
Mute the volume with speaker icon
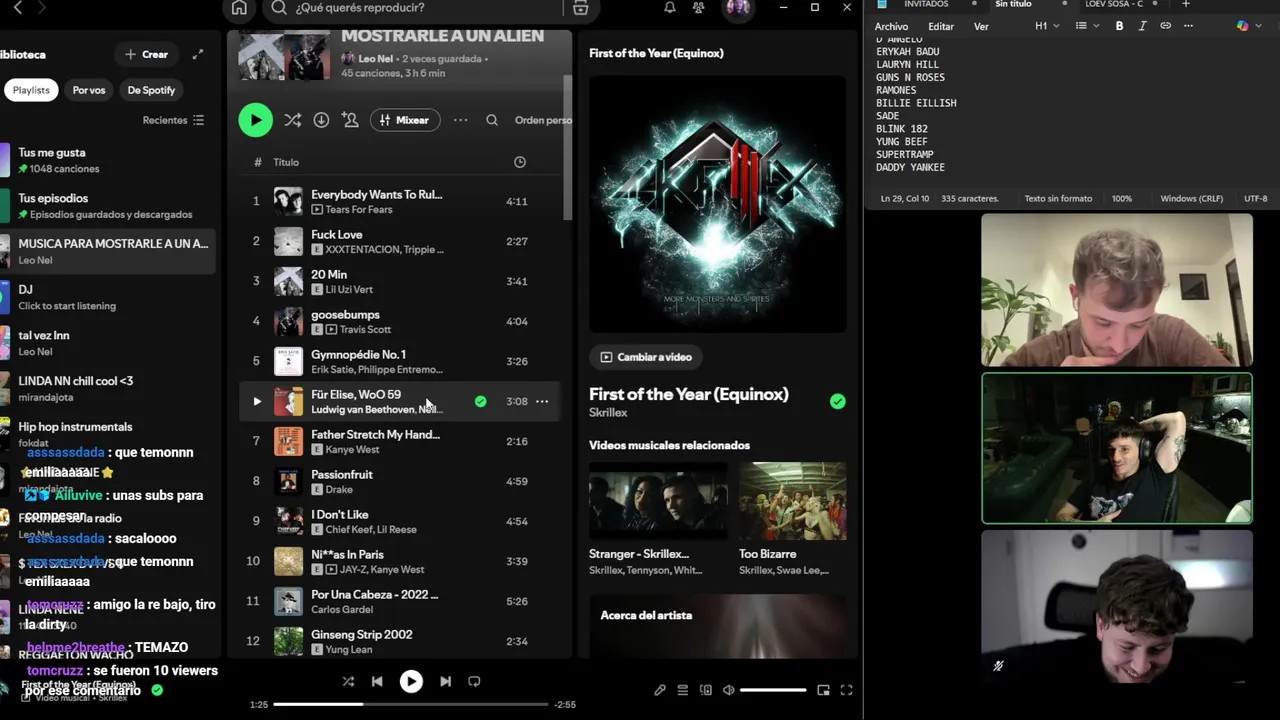pyautogui.click(x=729, y=690)
